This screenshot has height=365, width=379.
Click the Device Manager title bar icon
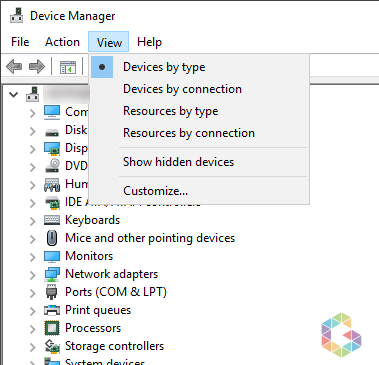coord(16,16)
